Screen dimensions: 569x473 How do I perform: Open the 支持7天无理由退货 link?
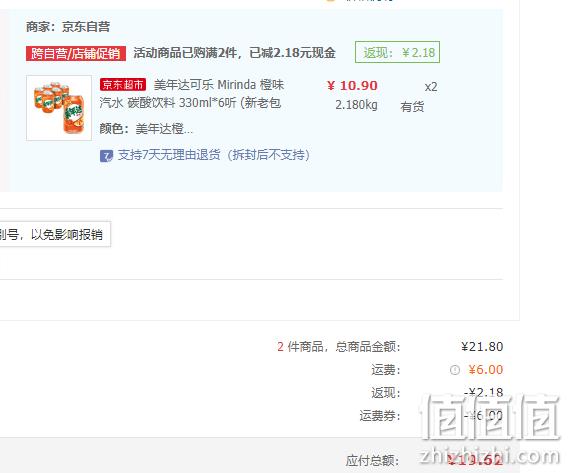click(214, 155)
